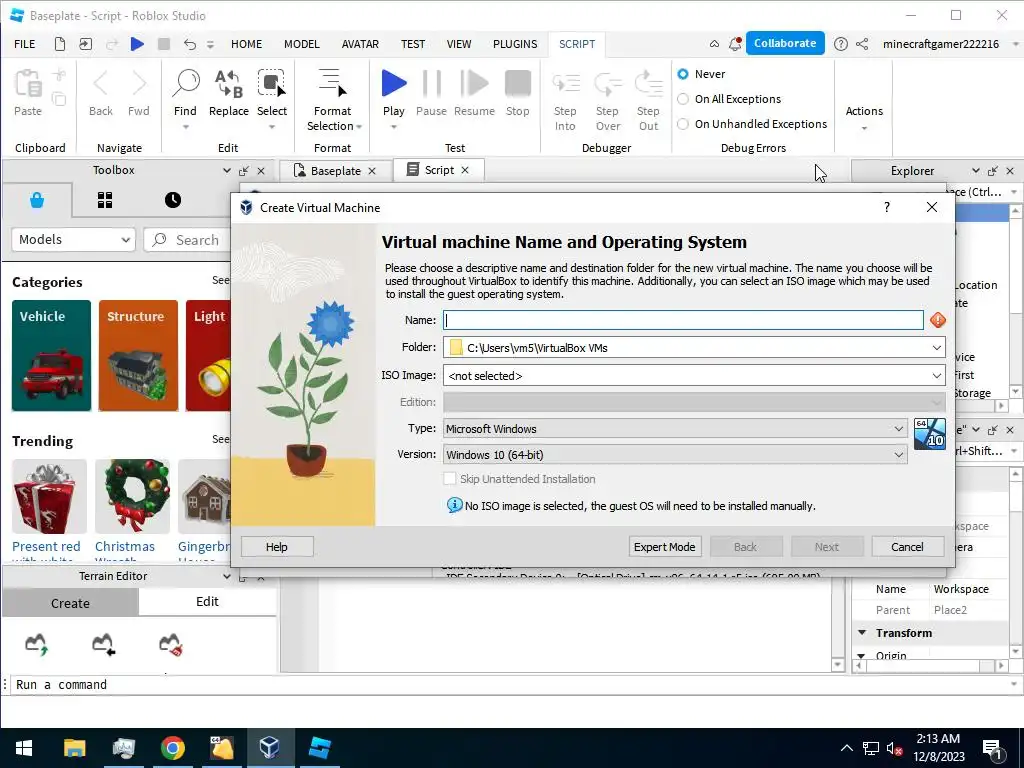Toggle Skip Unattended Installation checkbox
The image size is (1024, 768).
tap(449, 479)
